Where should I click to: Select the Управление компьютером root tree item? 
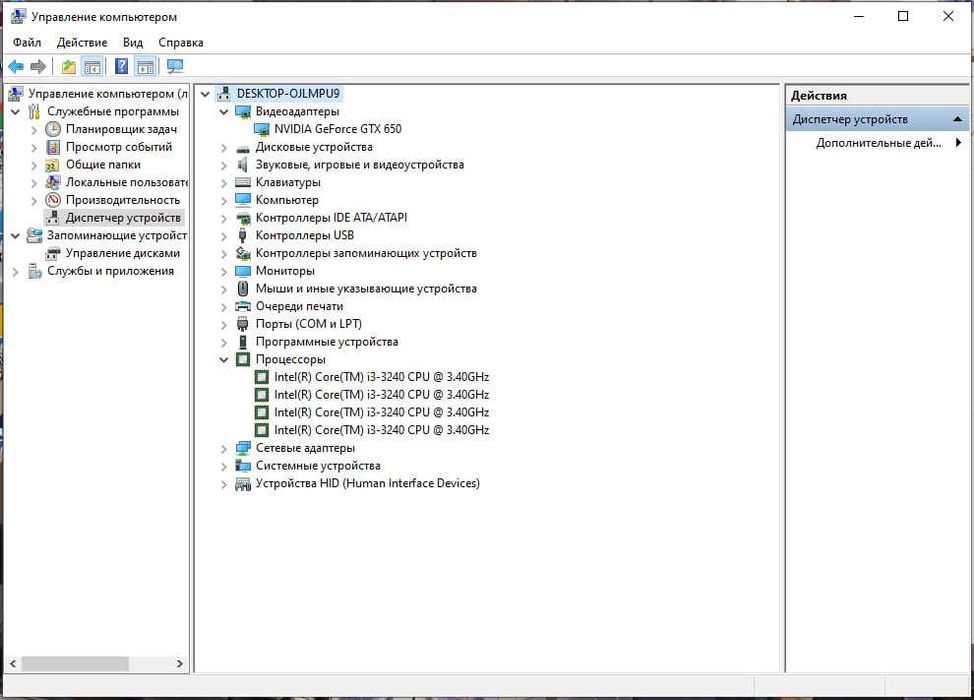107,94
